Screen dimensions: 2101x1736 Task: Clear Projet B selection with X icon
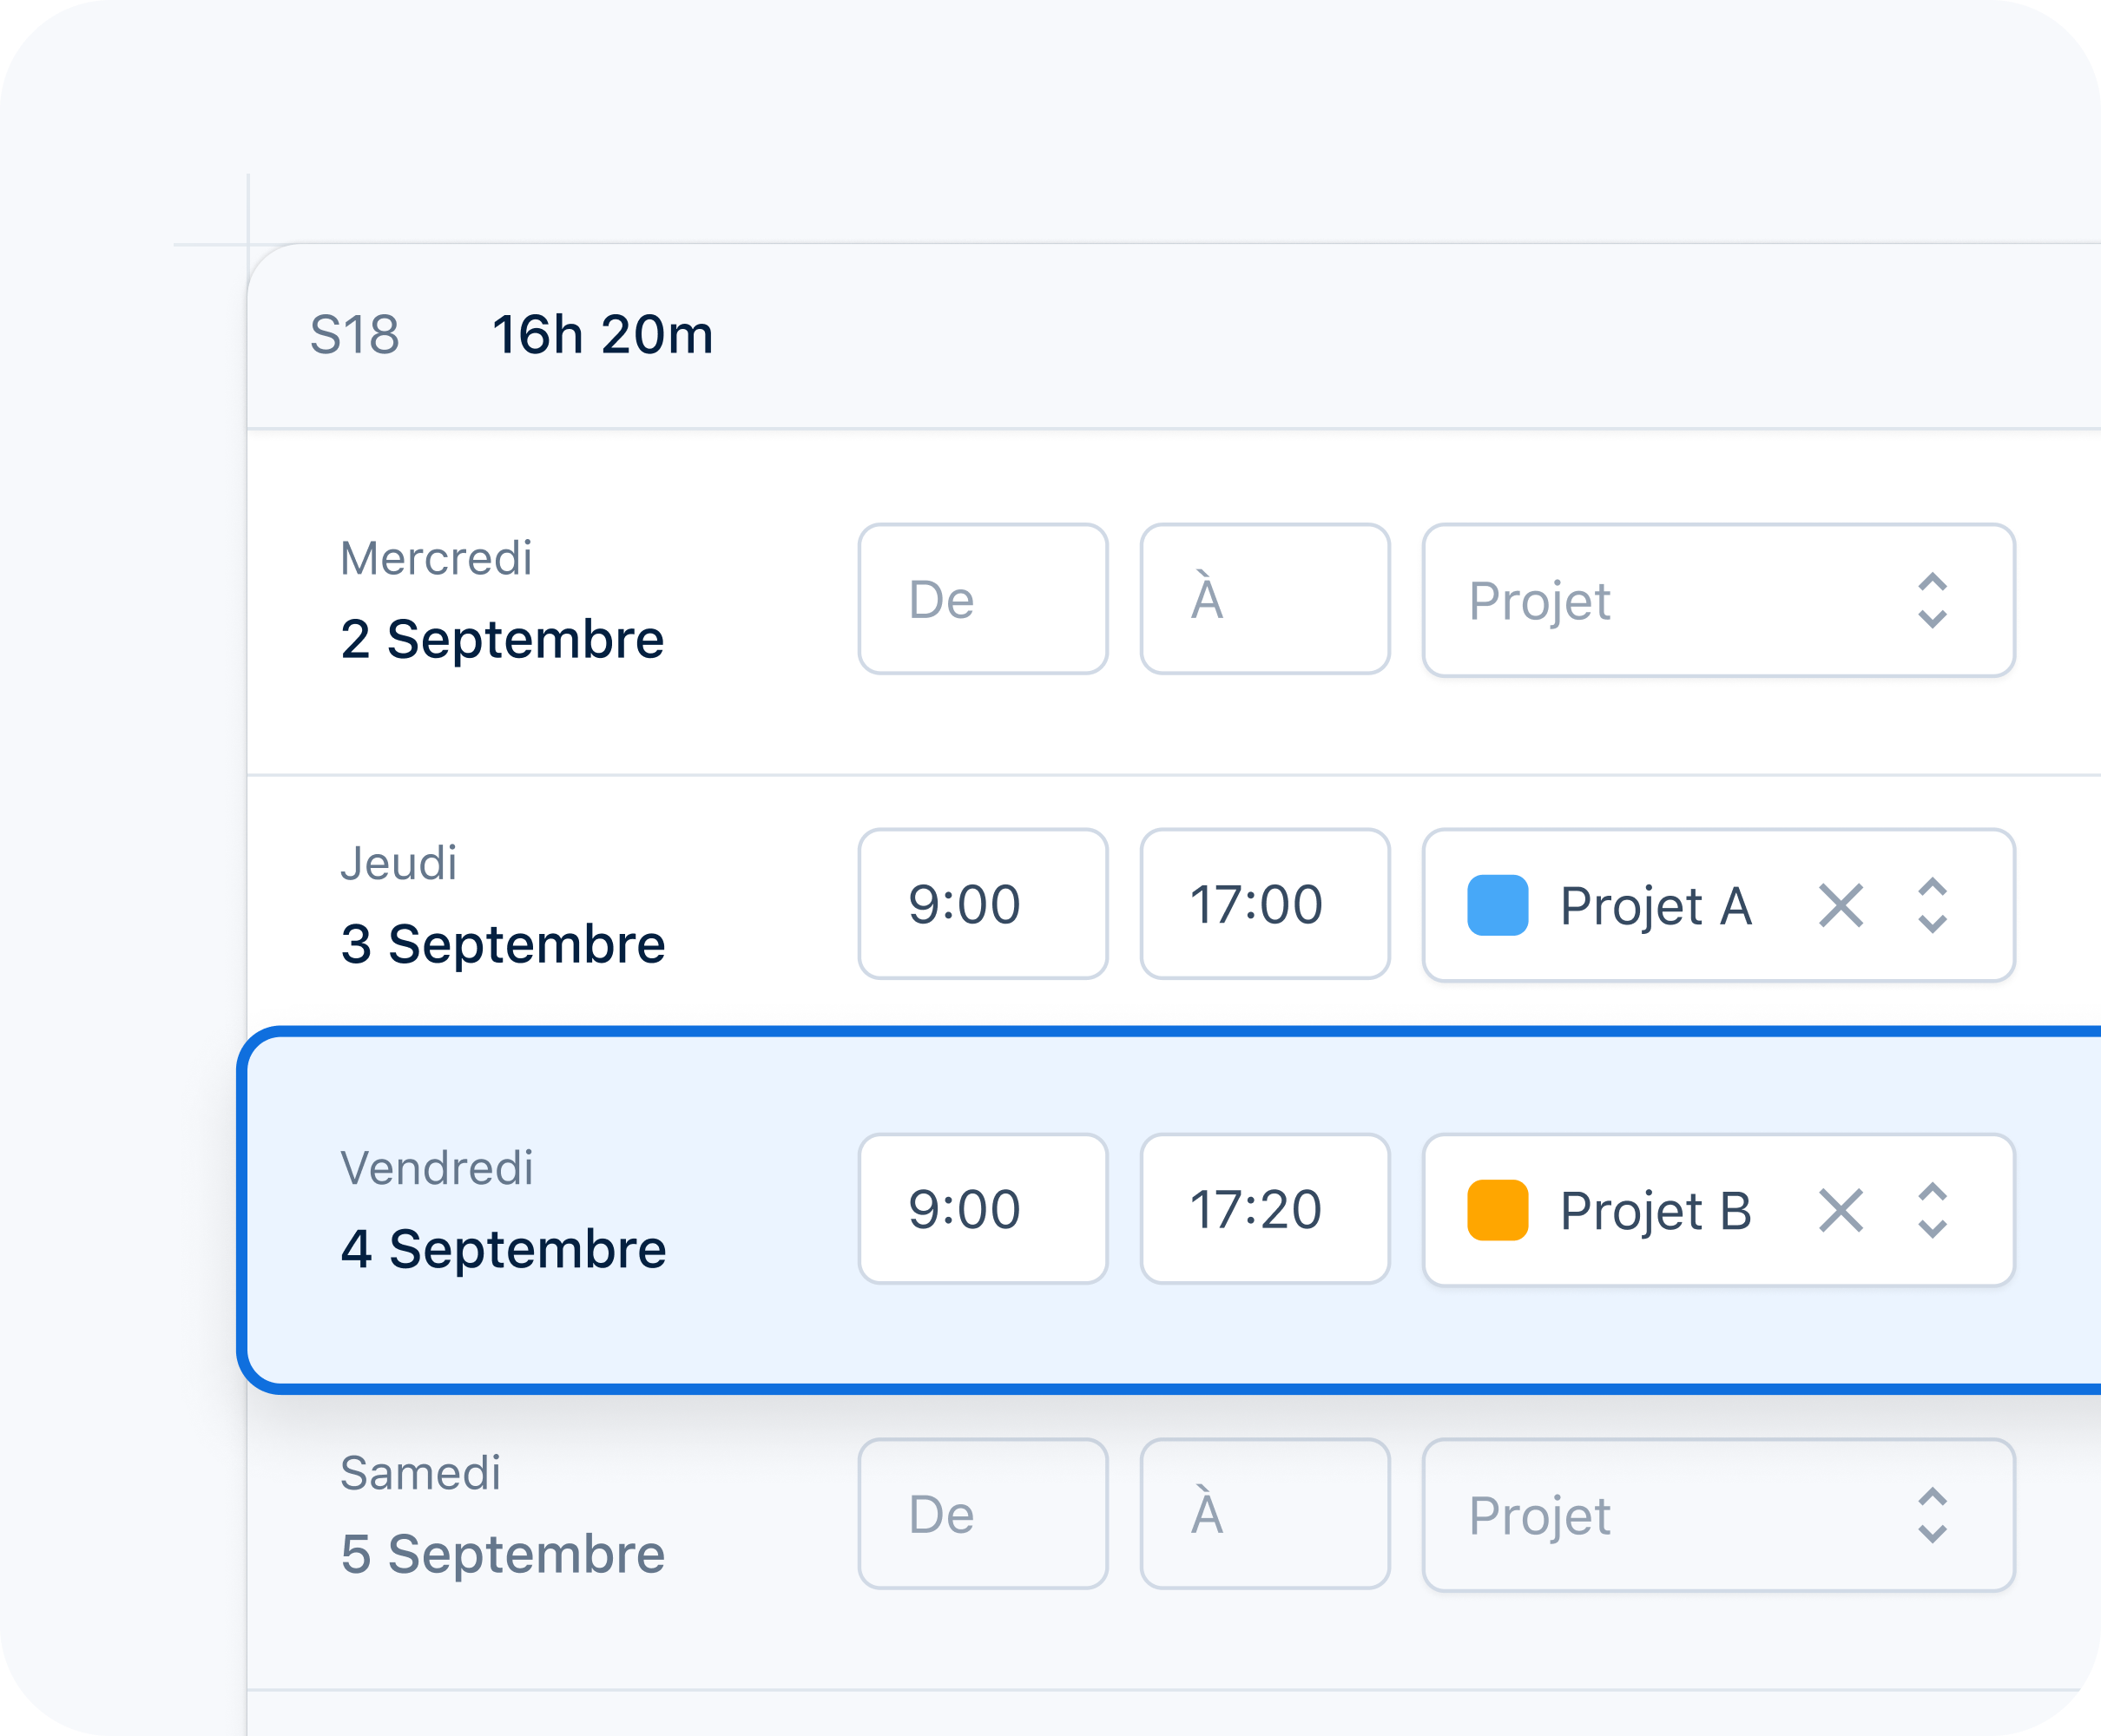(x=1840, y=1211)
